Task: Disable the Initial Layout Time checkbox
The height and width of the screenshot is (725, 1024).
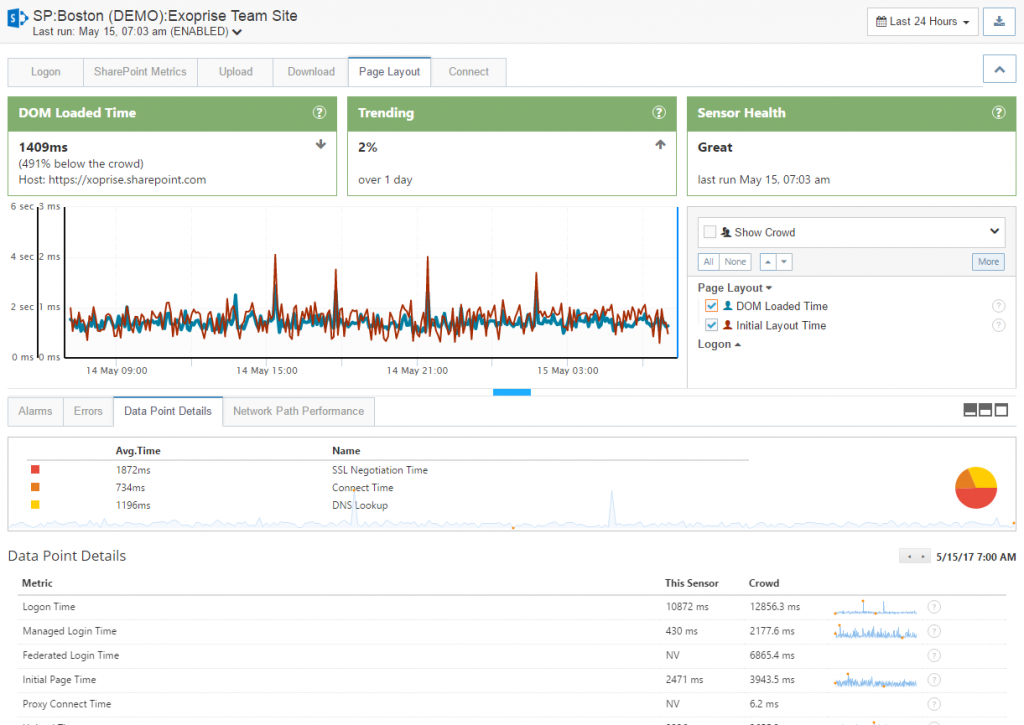Action: (711, 325)
